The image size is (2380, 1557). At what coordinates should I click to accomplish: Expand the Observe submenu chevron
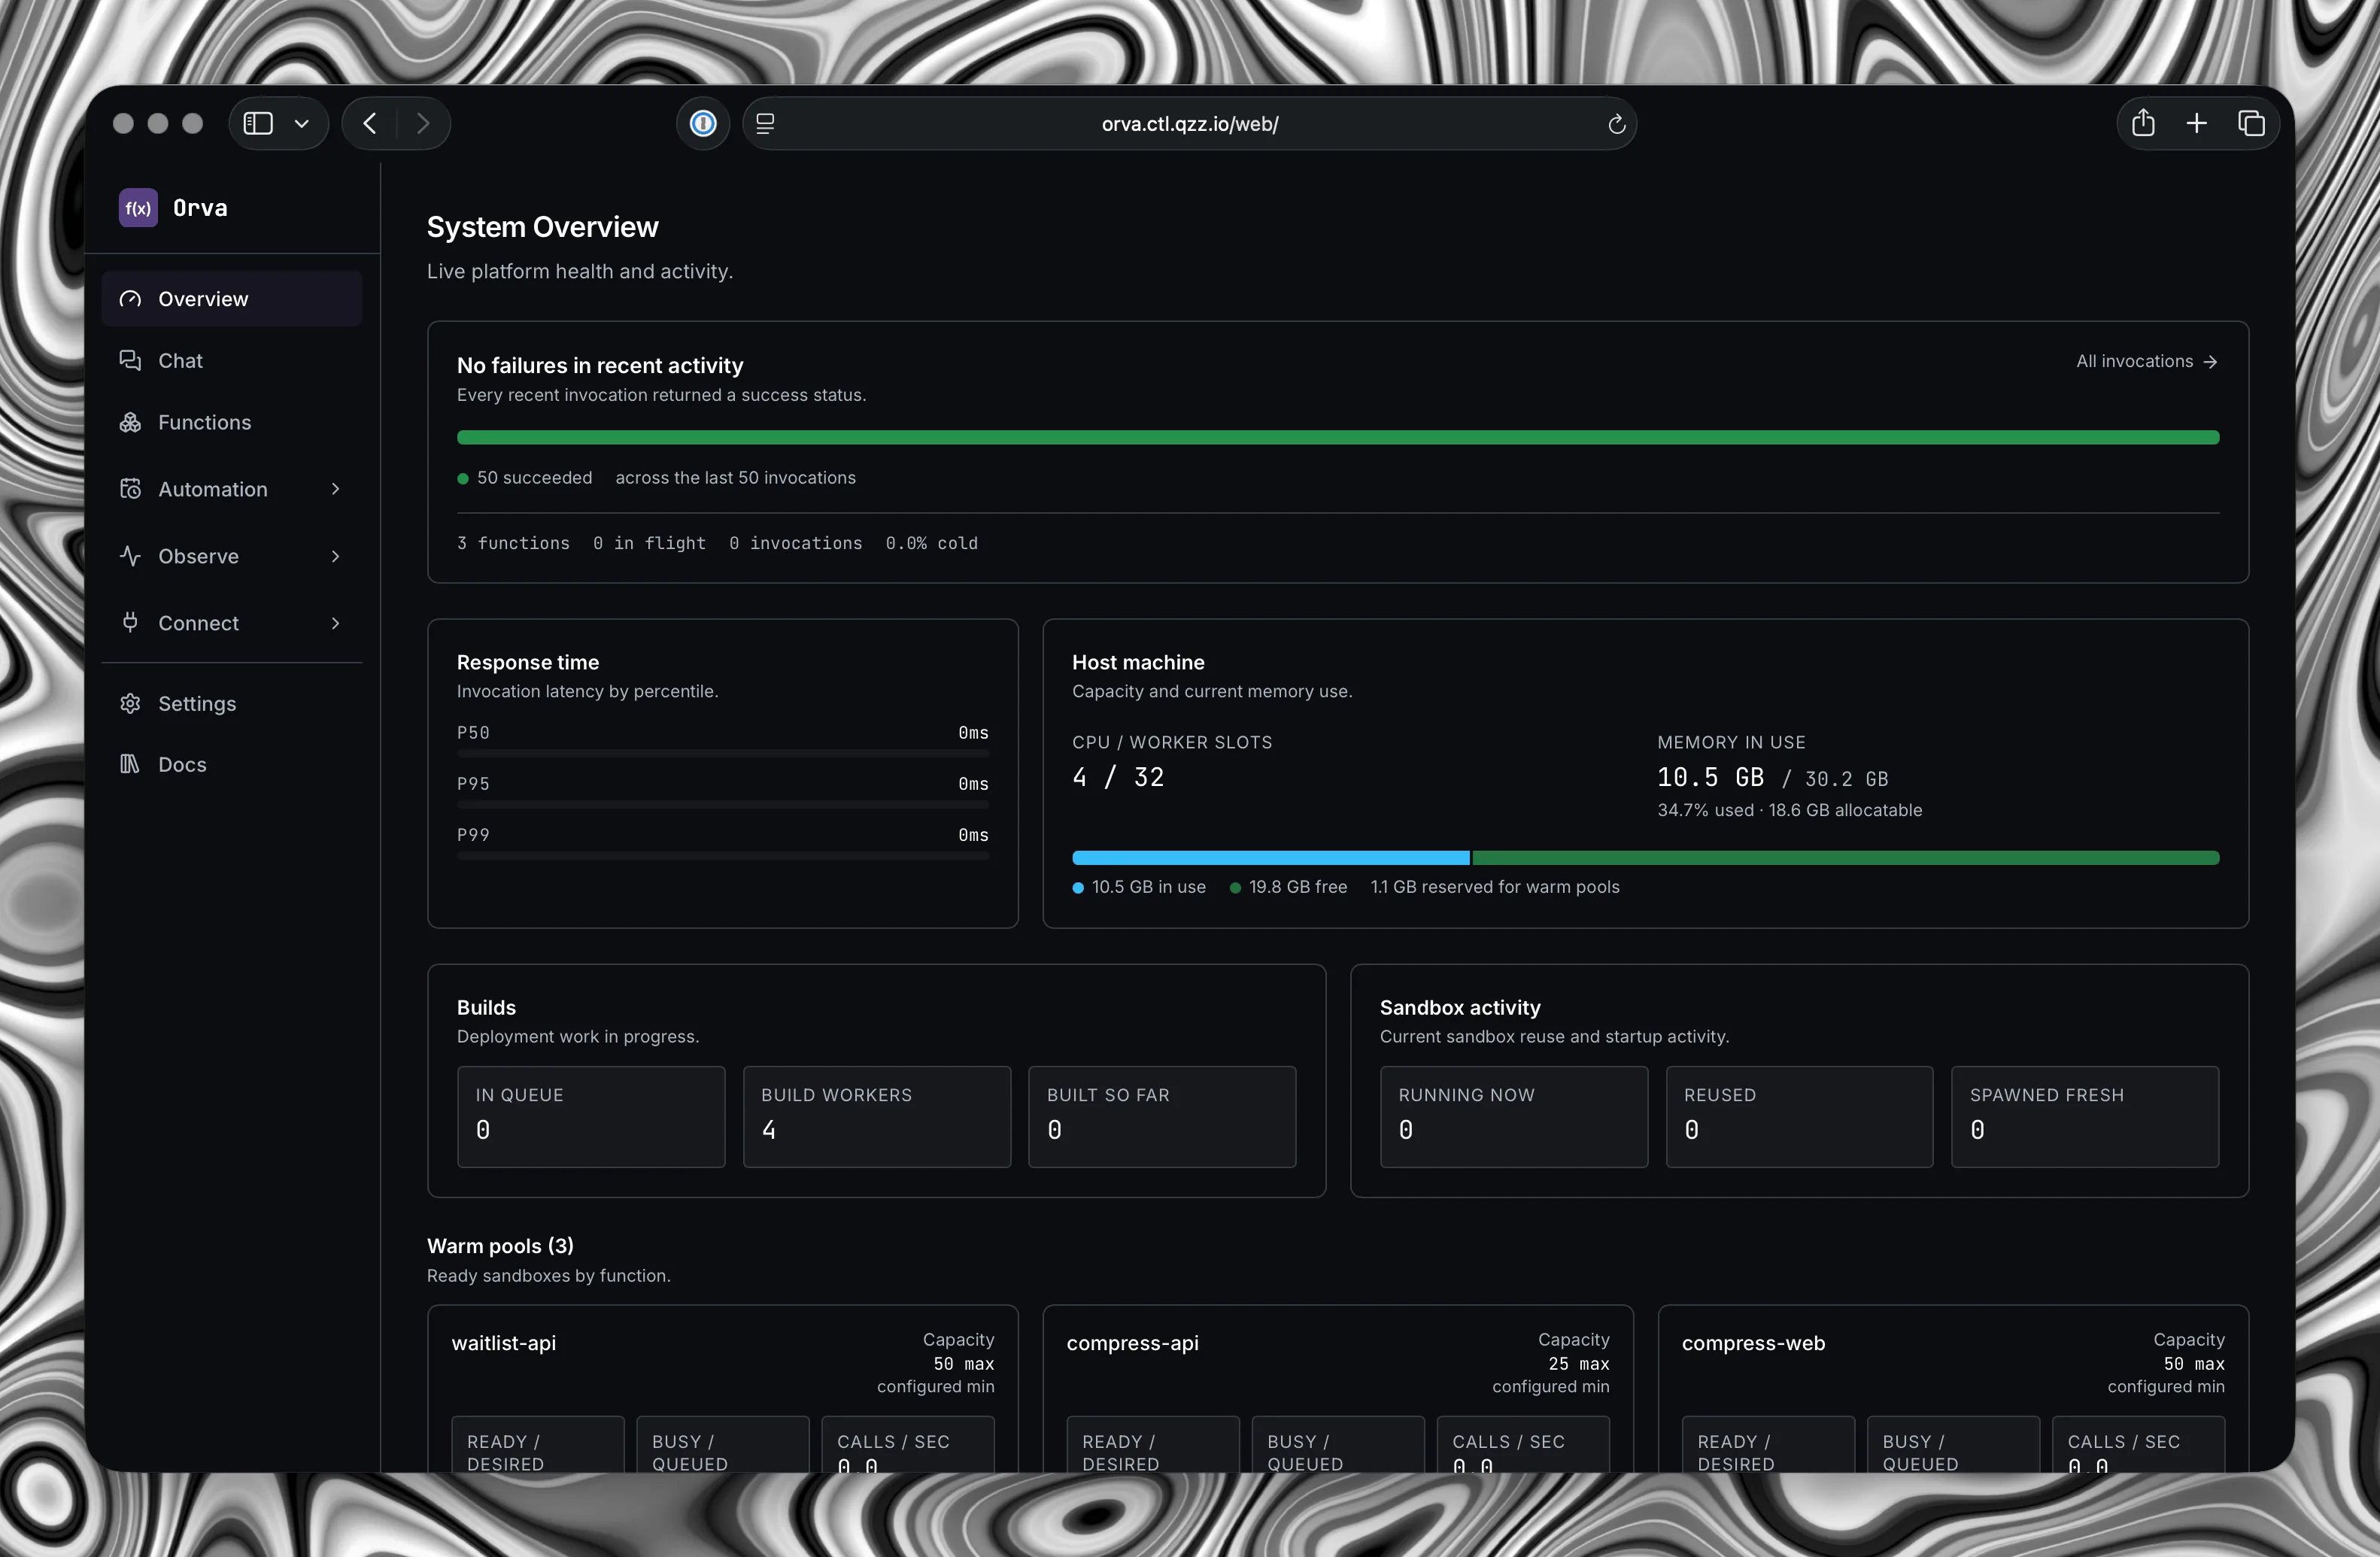[336, 556]
